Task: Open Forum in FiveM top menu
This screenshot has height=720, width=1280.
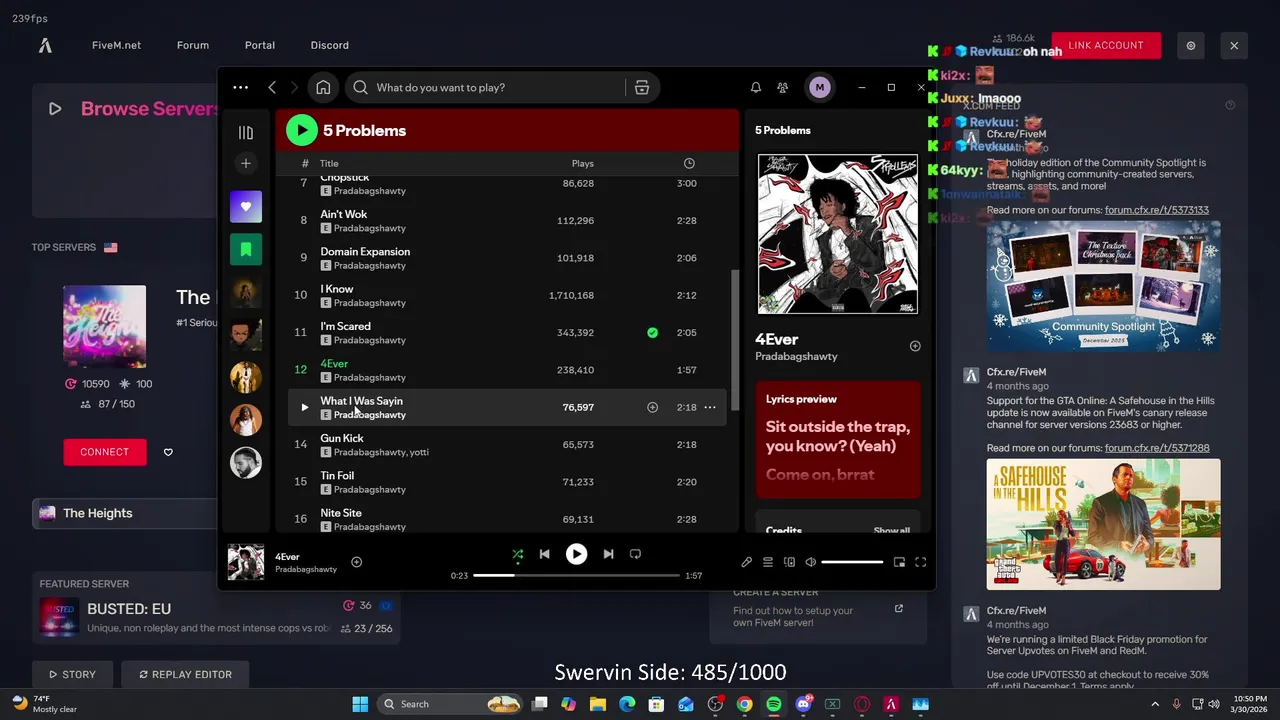Action: point(193,45)
